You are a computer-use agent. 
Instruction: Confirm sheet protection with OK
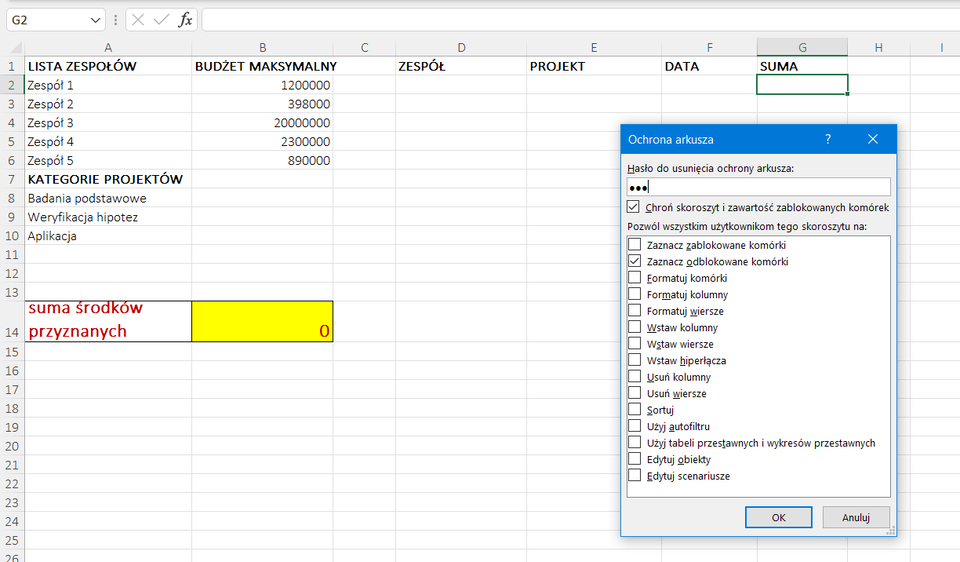coord(778,517)
